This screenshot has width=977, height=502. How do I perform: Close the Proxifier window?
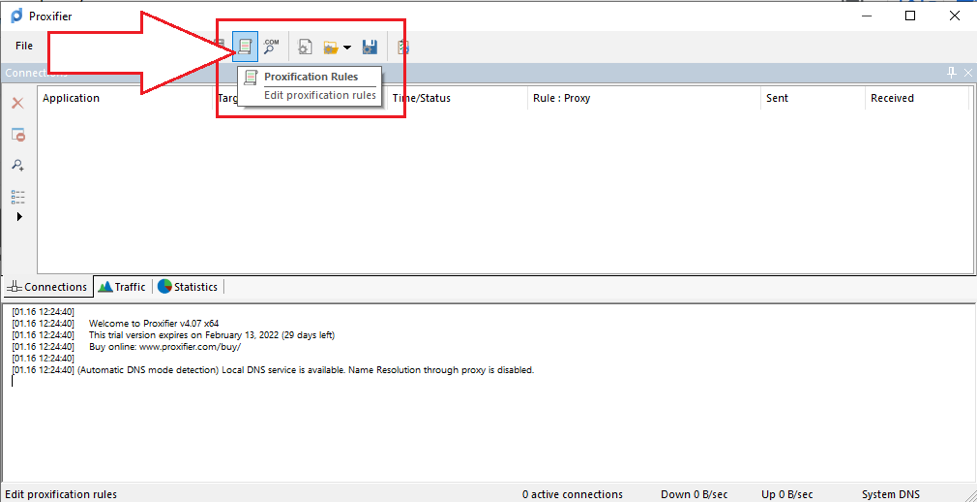[955, 16]
